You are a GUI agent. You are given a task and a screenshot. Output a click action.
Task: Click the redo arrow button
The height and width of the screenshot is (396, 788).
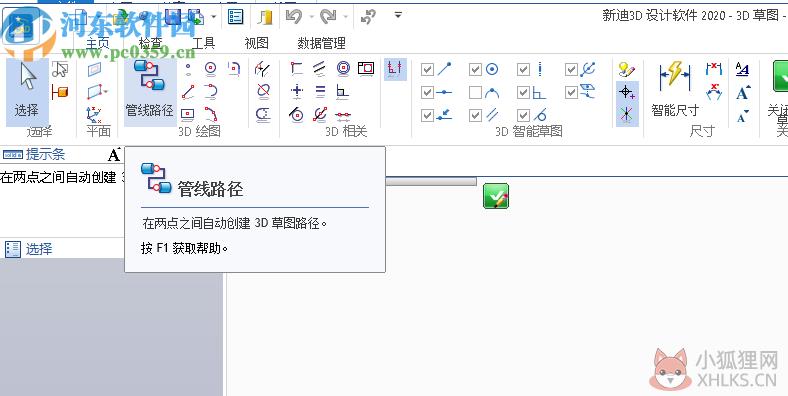pyautogui.click(x=329, y=17)
